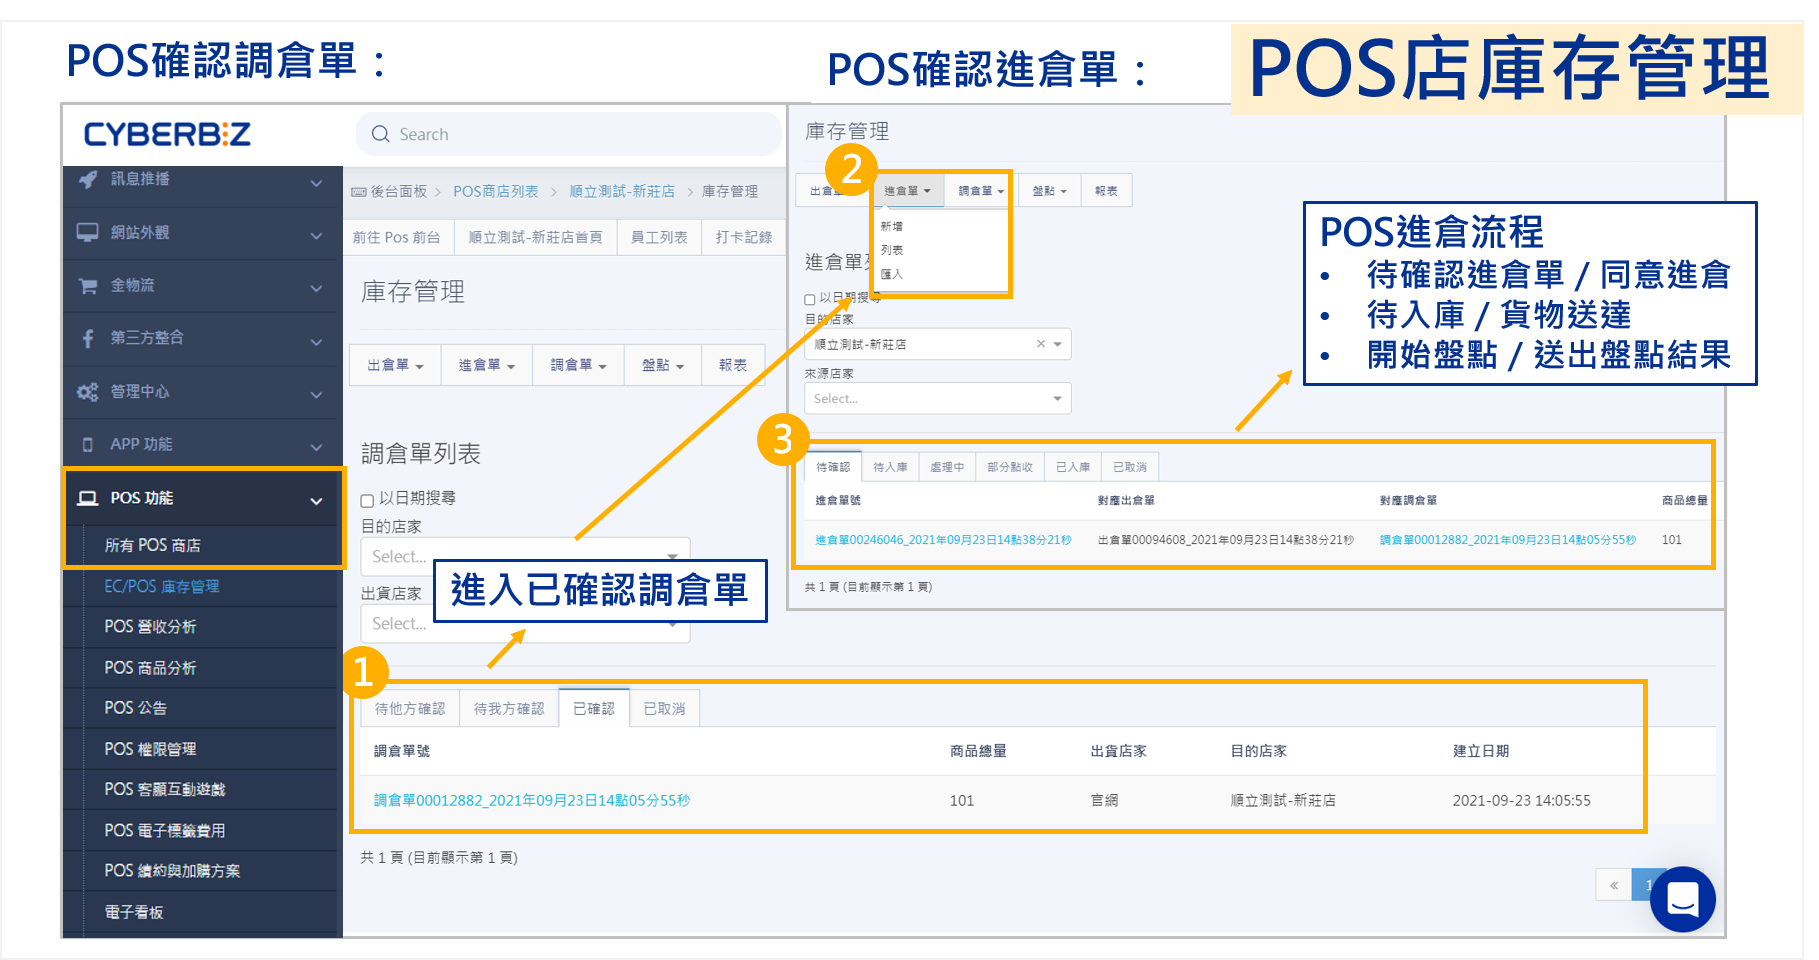Toggle 以日期搜尋 checkbox in 調倉單列表
The width and height of the screenshot is (1819, 960).
367,500
